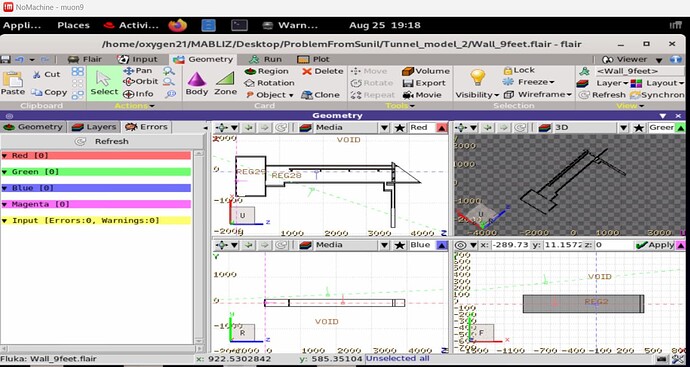The width and height of the screenshot is (690, 367).
Task: Open the Wireframe dropdown menu
Action: pos(538,95)
